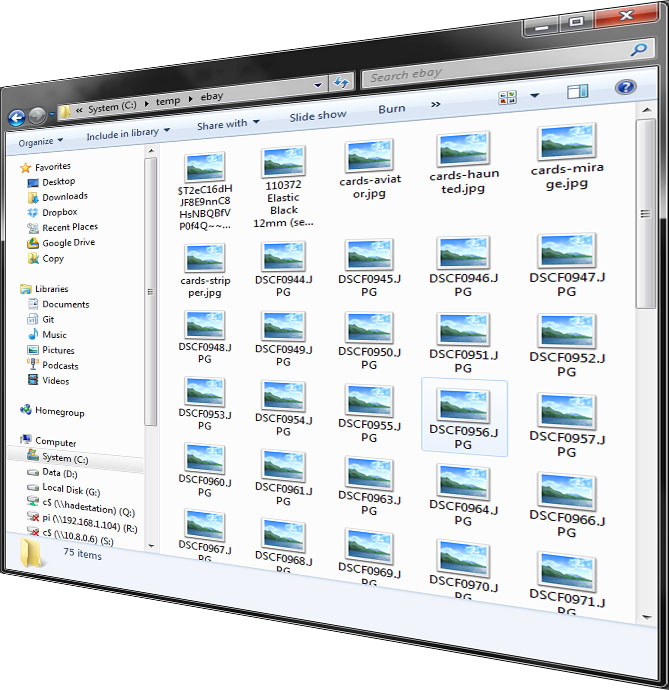Open Dropbox in Favorites

coord(58,212)
